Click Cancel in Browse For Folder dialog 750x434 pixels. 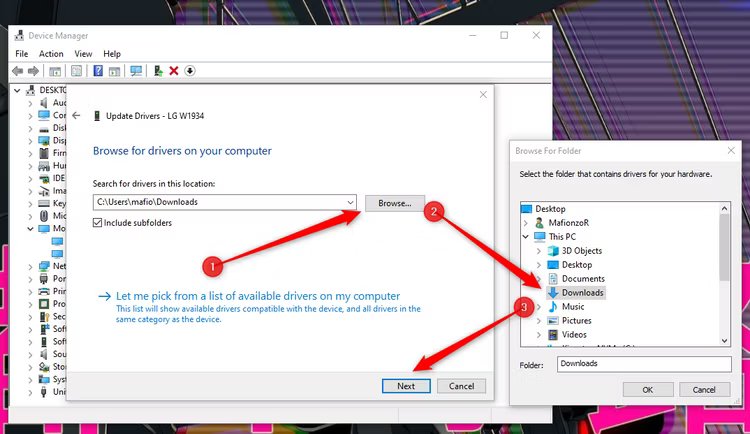[705, 389]
